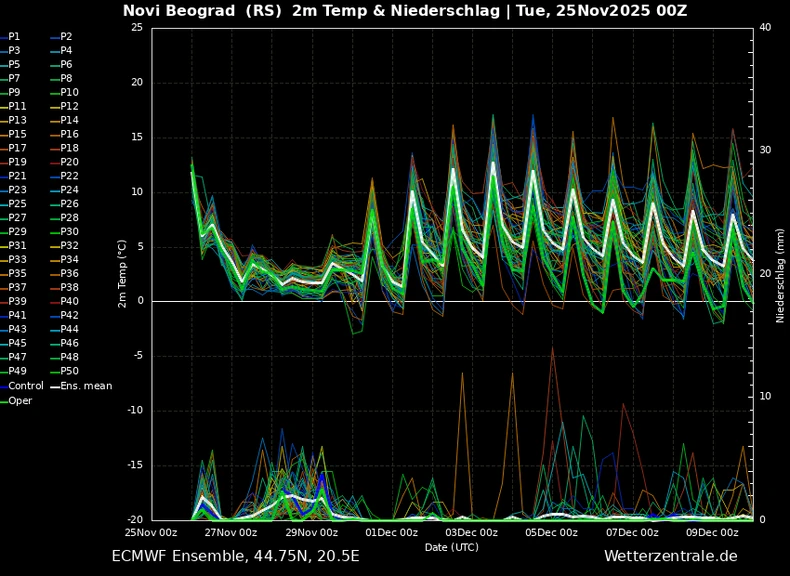Click the Control legend entry
The image size is (790, 576).
point(22,386)
